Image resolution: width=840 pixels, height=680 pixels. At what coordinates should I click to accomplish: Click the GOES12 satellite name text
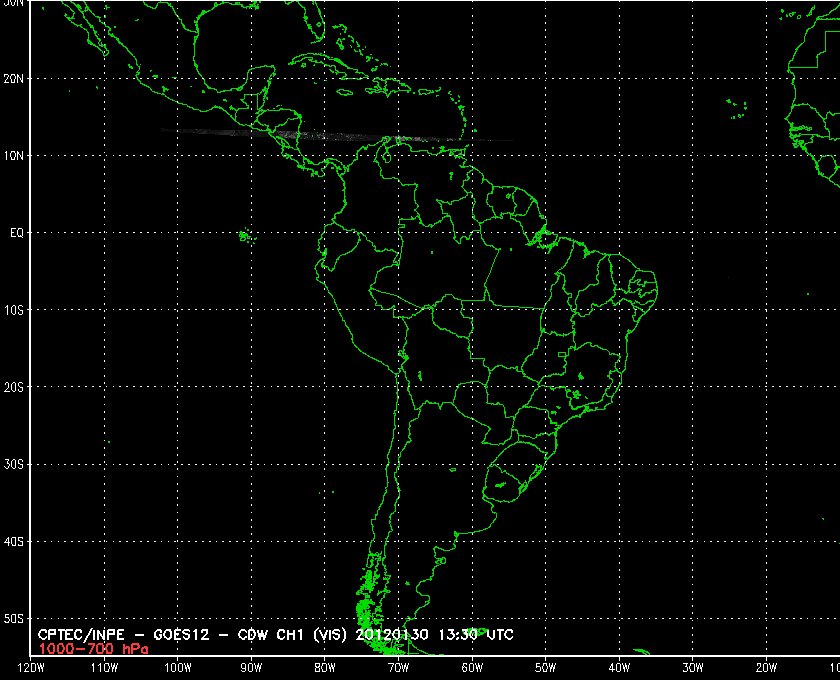point(181,635)
